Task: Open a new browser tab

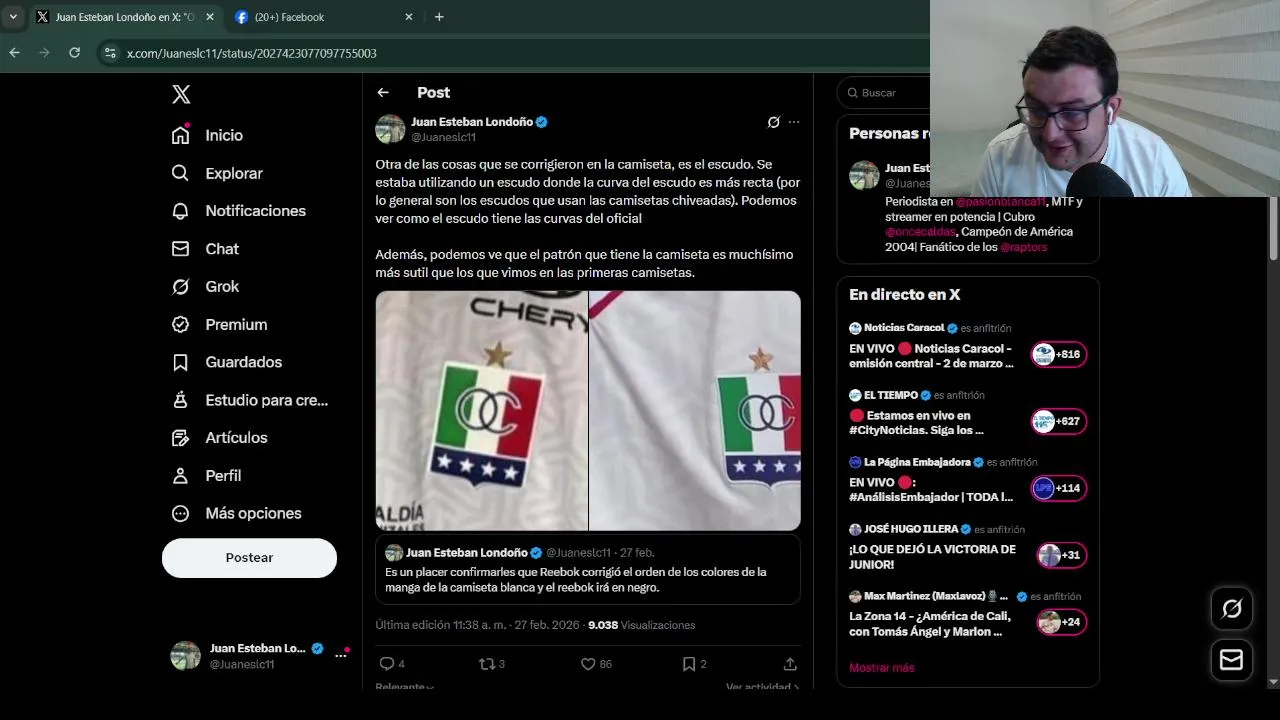Action: click(x=439, y=17)
